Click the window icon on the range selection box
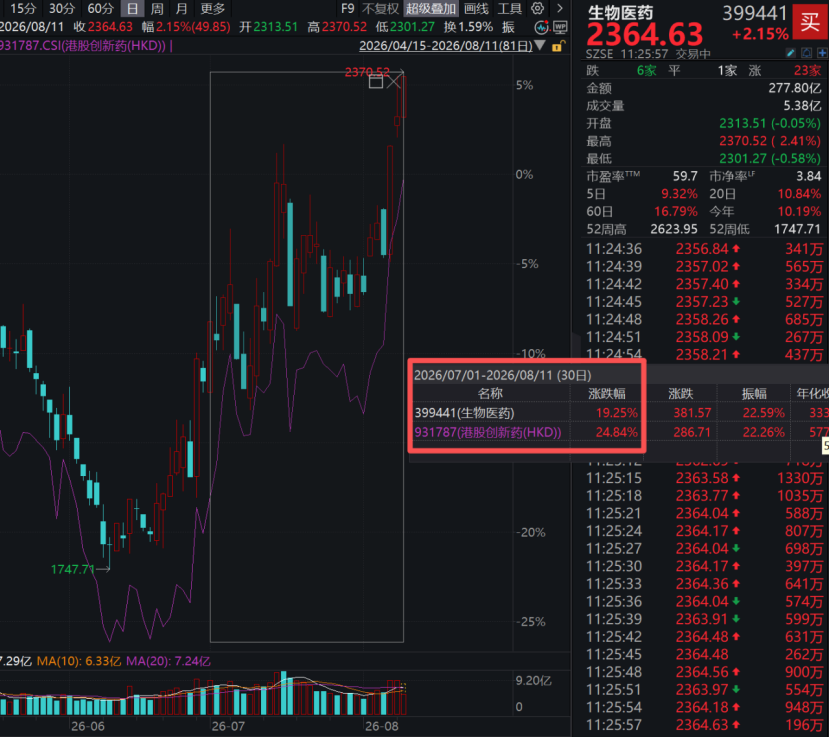 pyautogui.click(x=376, y=82)
